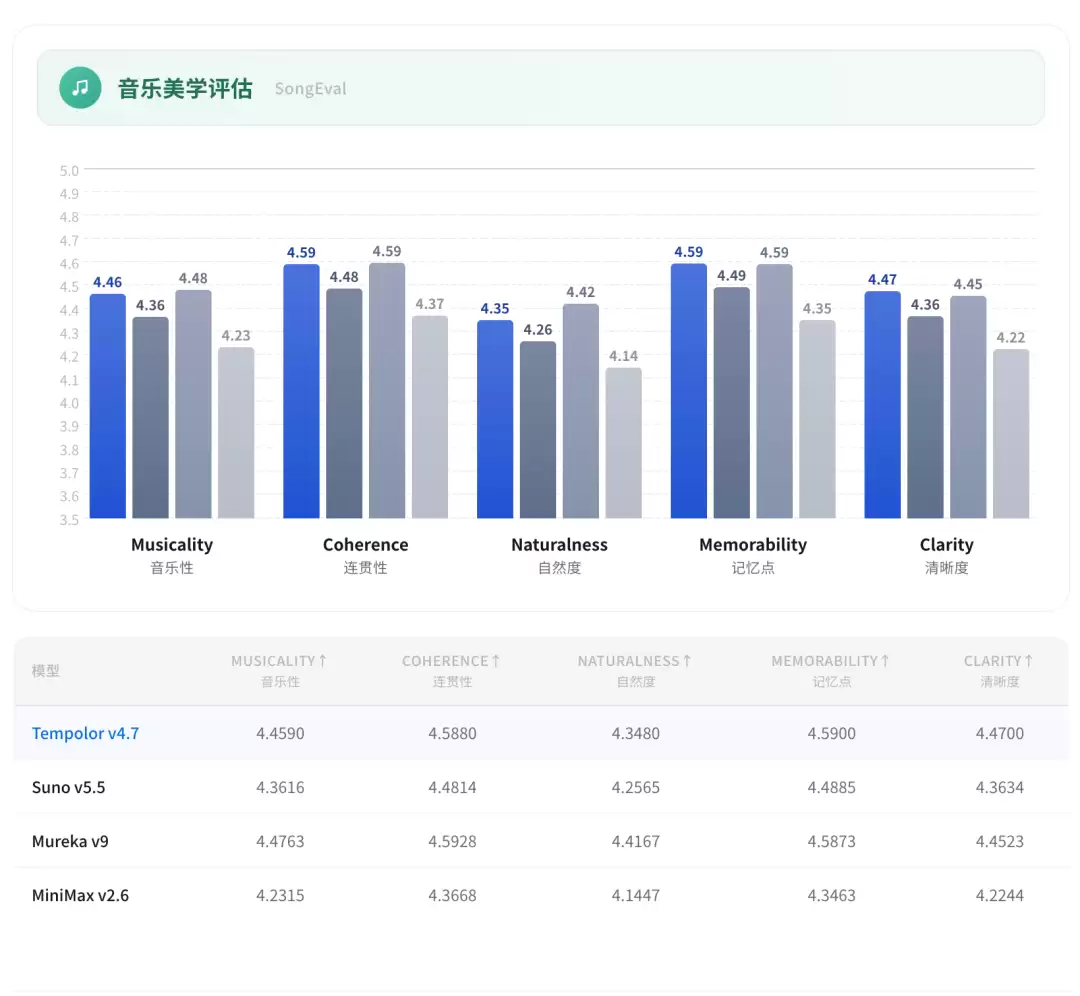The image size is (1080, 996).
Task: Click the blue 4.59 Coherence bar
Action: [302, 391]
